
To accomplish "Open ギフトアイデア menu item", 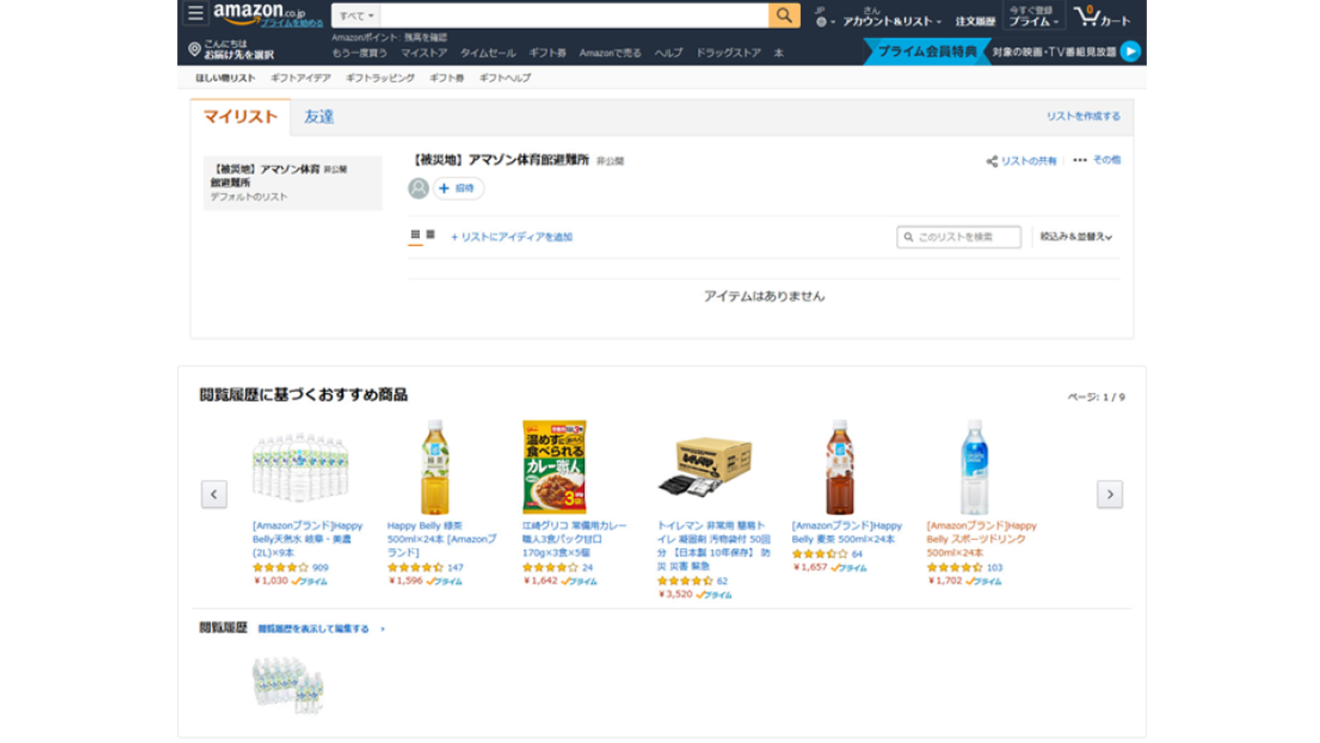I will tap(300, 78).
